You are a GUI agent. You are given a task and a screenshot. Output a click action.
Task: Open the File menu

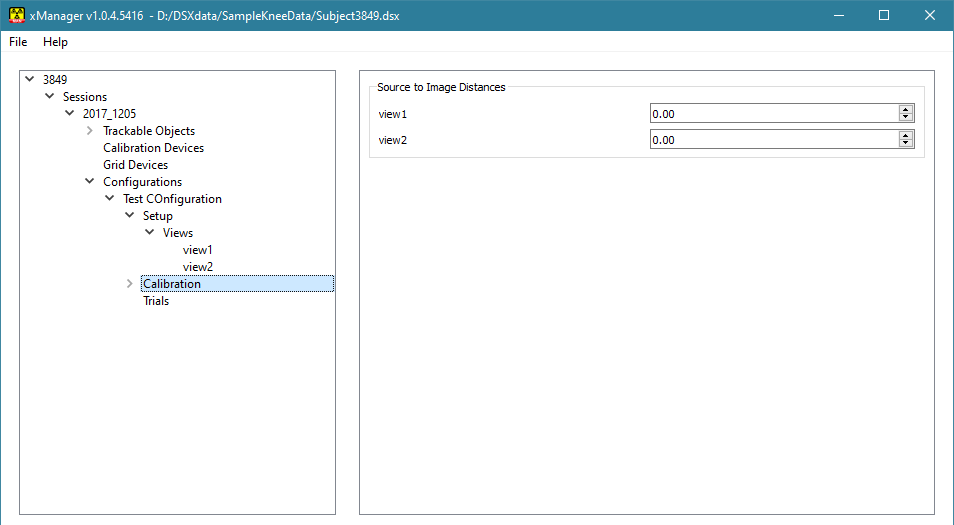tap(18, 42)
